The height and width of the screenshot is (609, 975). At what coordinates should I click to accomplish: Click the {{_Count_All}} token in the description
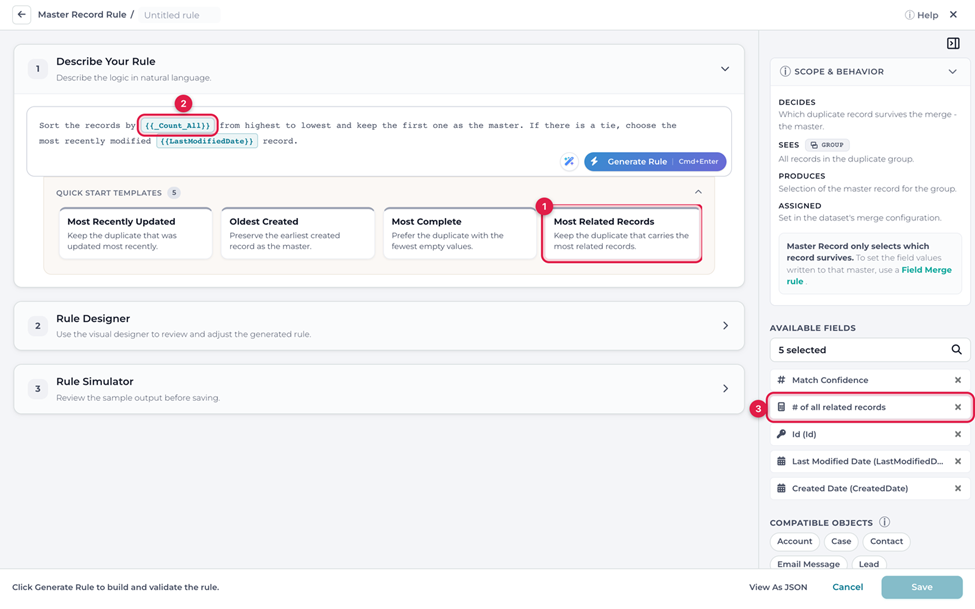(x=178, y=126)
